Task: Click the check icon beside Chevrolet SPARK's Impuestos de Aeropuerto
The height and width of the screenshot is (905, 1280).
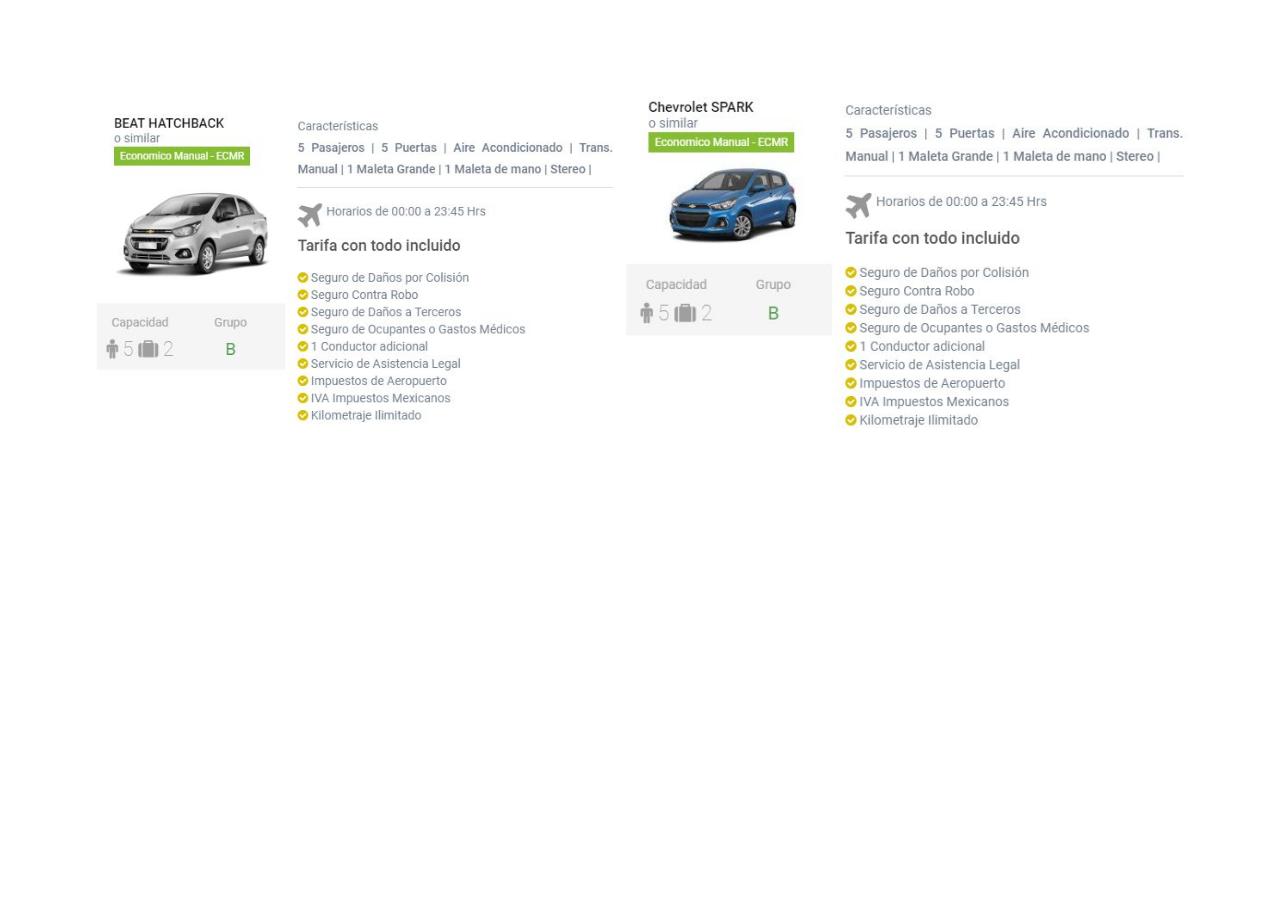Action: pyautogui.click(x=851, y=383)
